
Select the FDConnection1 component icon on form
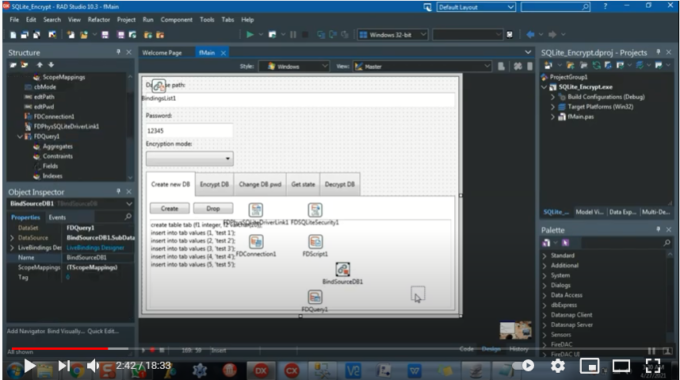click(256, 242)
